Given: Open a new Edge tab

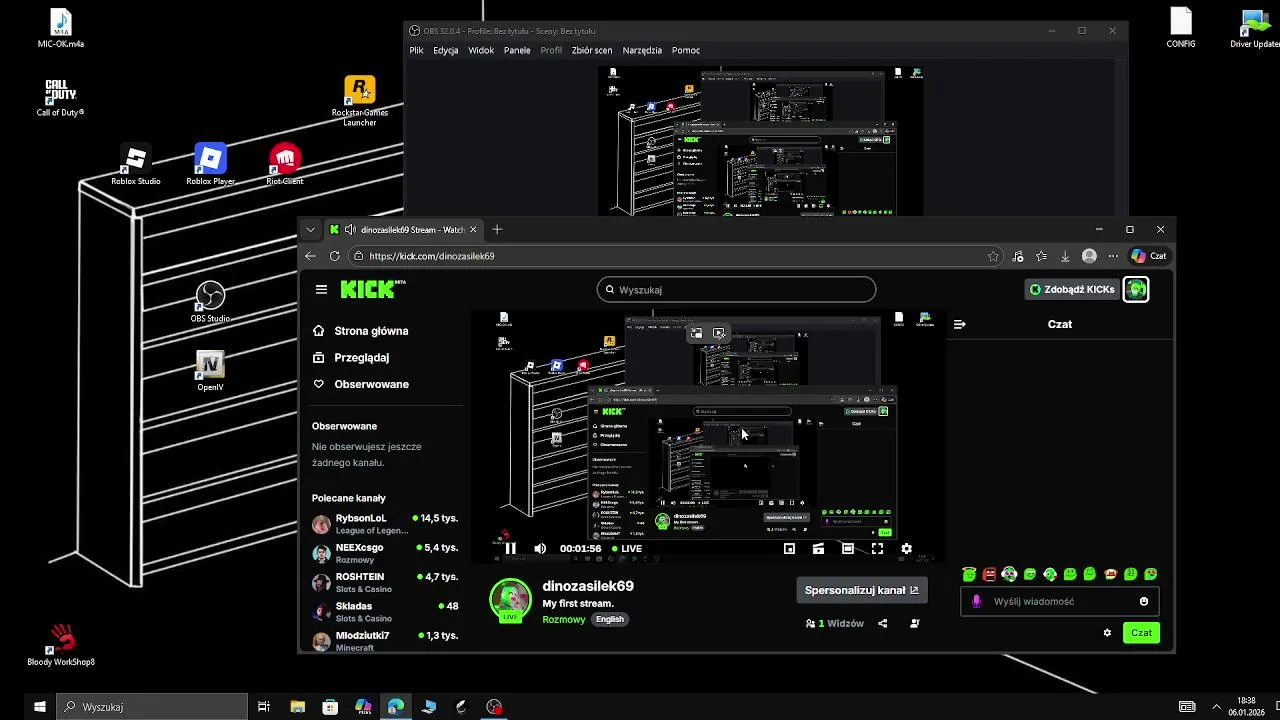Looking at the screenshot, I should (x=497, y=229).
